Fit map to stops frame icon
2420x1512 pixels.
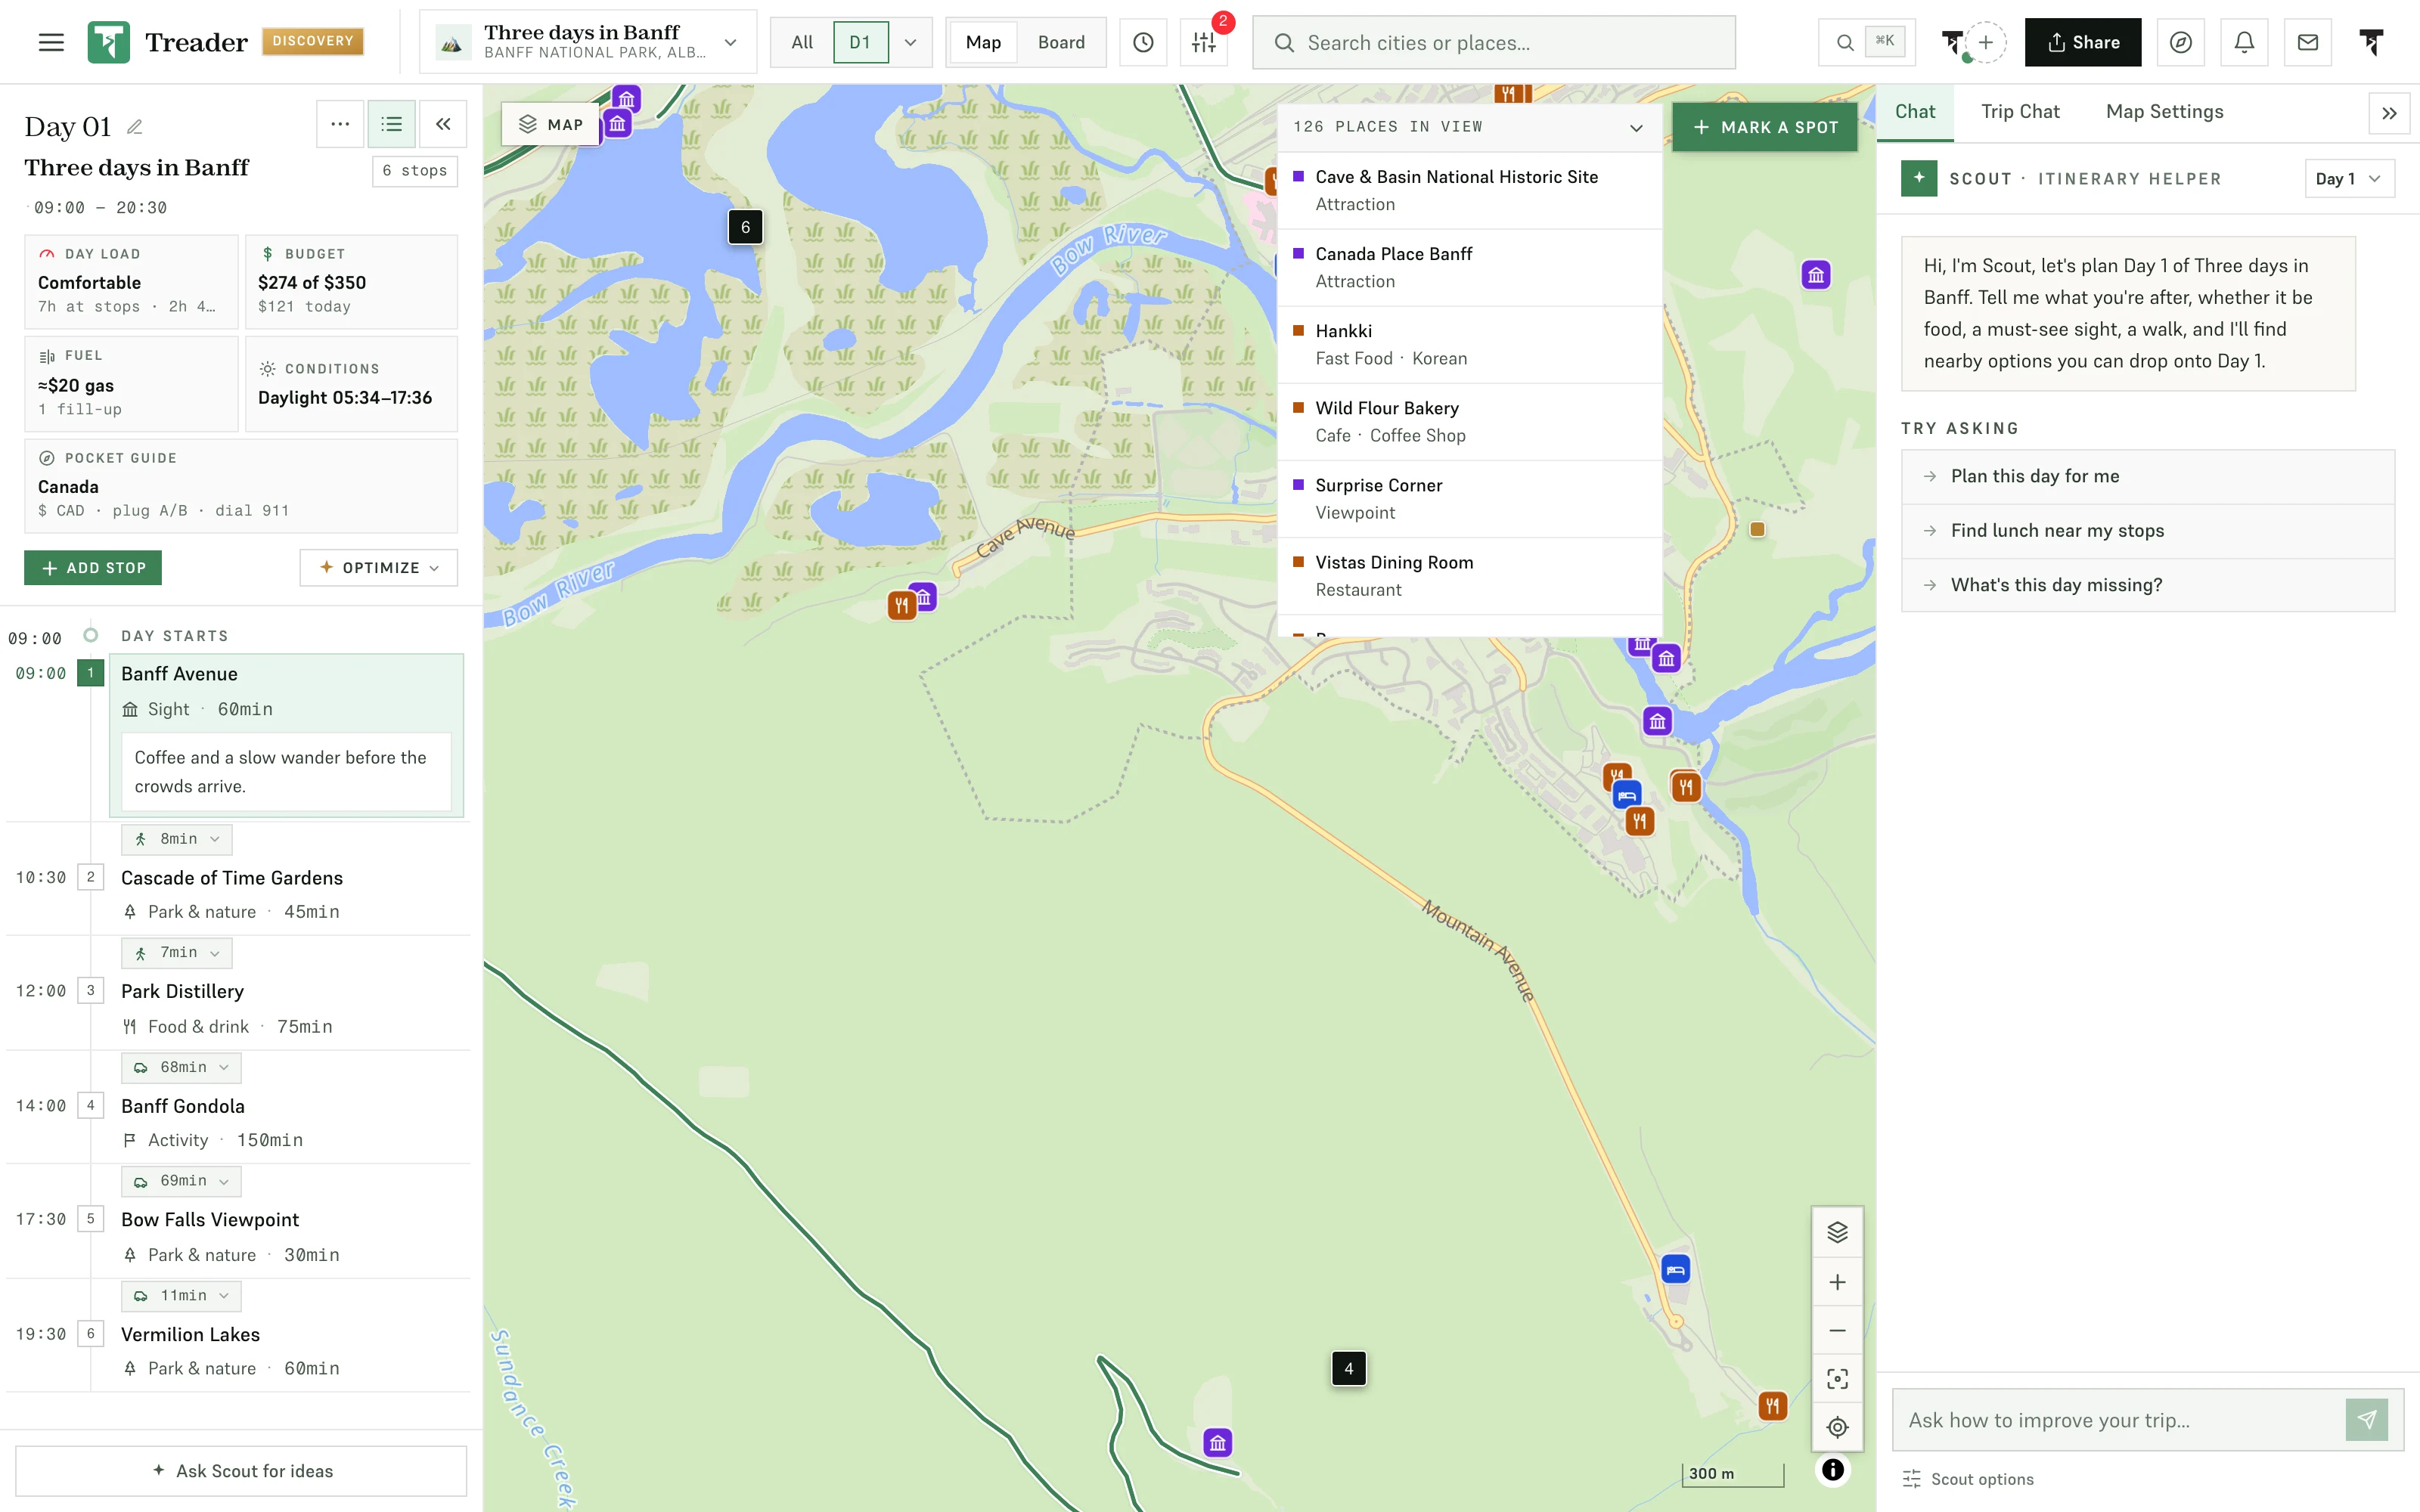(x=1837, y=1379)
